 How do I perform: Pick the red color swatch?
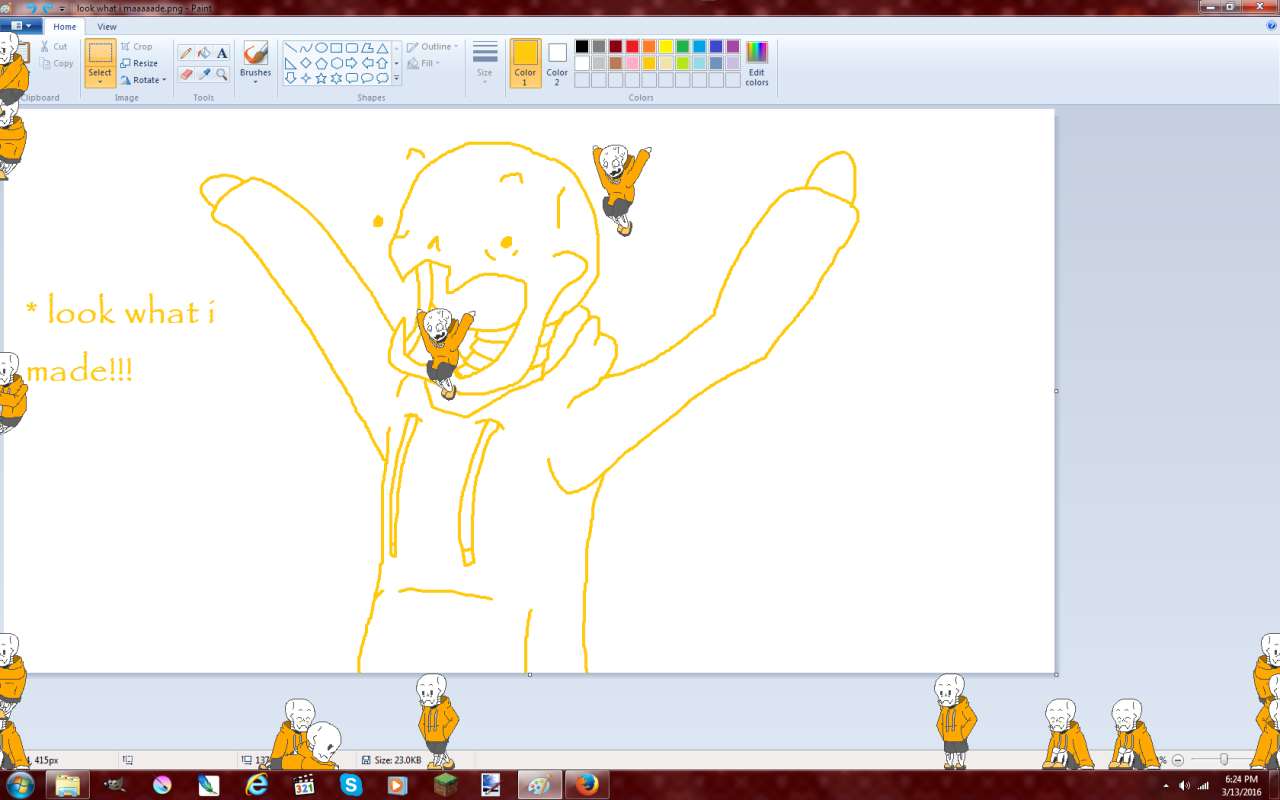coord(632,46)
